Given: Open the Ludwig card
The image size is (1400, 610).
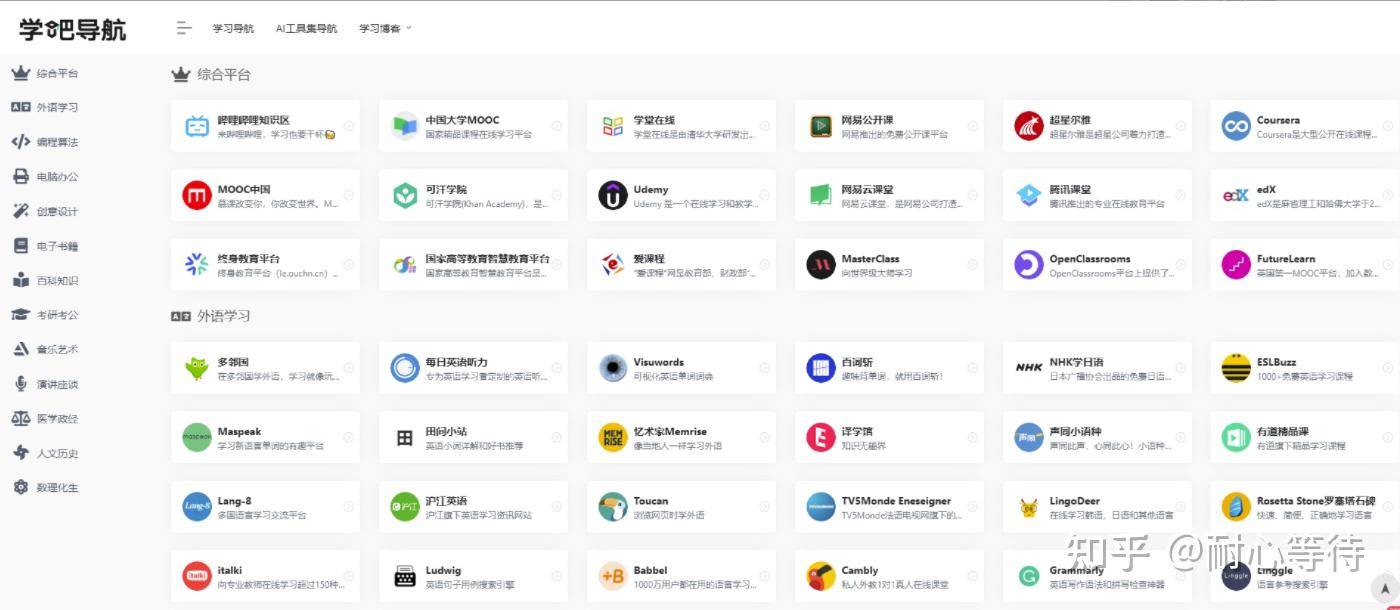Looking at the screenshot, I should pos(474,576).
